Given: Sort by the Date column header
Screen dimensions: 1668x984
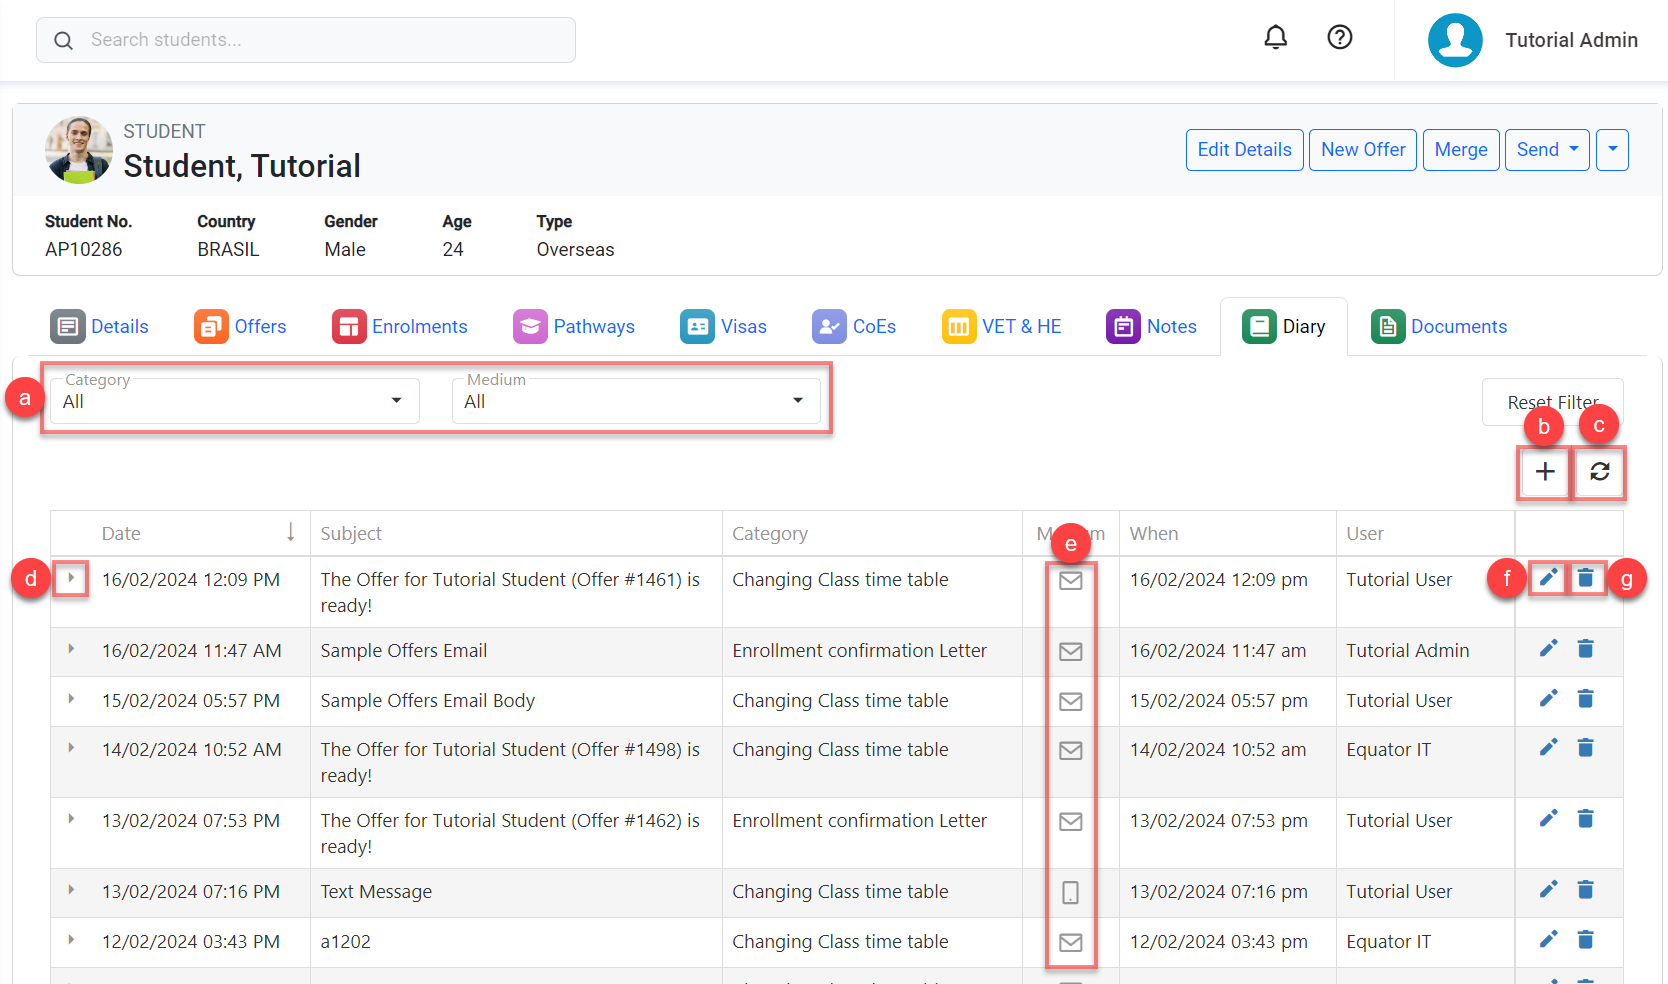Looking at the screenshot, I should (x=181, y=534).
